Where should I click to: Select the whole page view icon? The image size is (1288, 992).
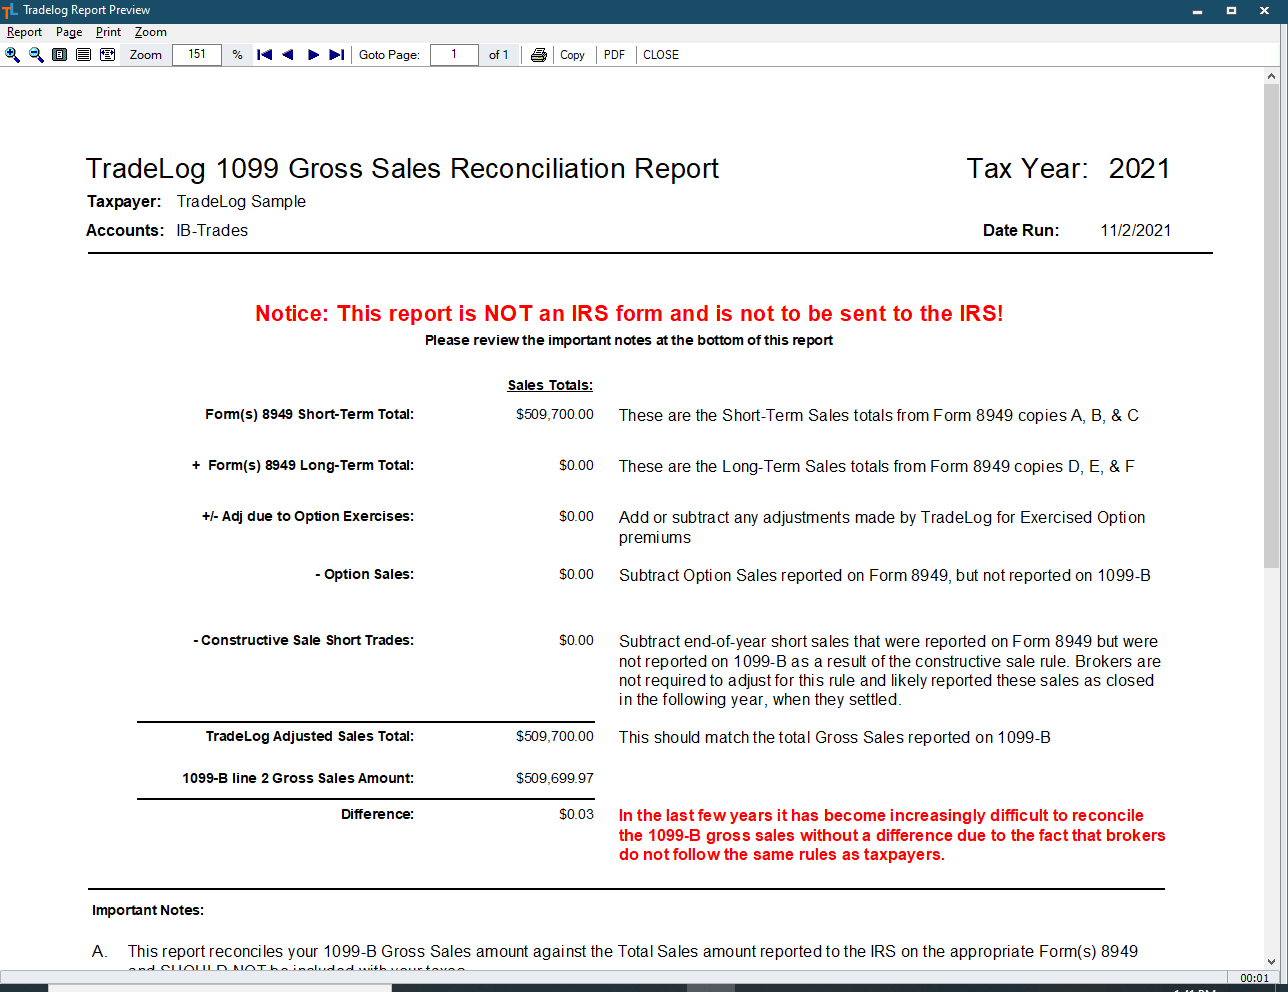click(x=60, y=55)
